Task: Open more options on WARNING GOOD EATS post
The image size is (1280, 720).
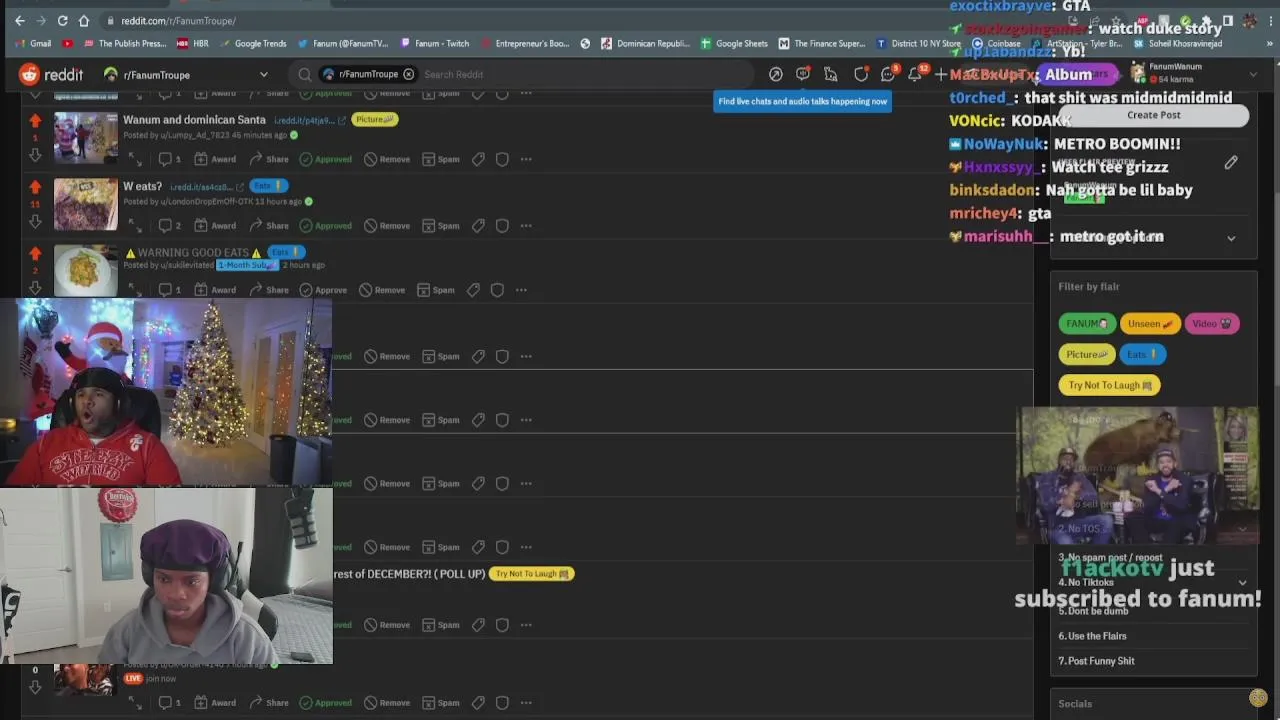Action: tap(521, 290)
